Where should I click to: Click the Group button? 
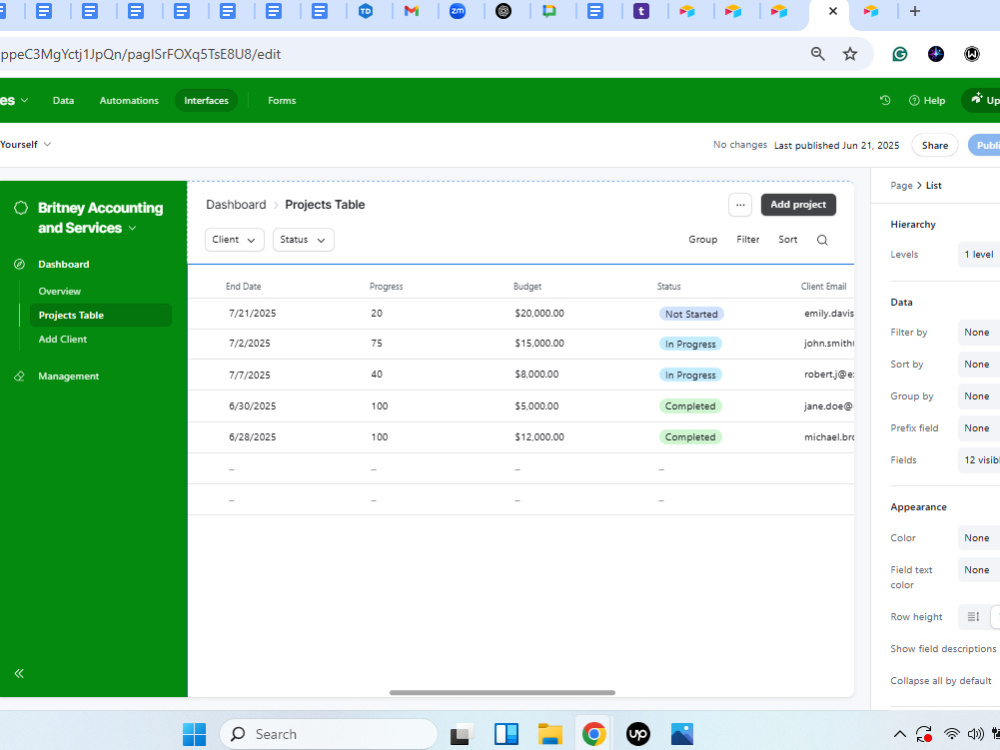(x=703, y=240)
